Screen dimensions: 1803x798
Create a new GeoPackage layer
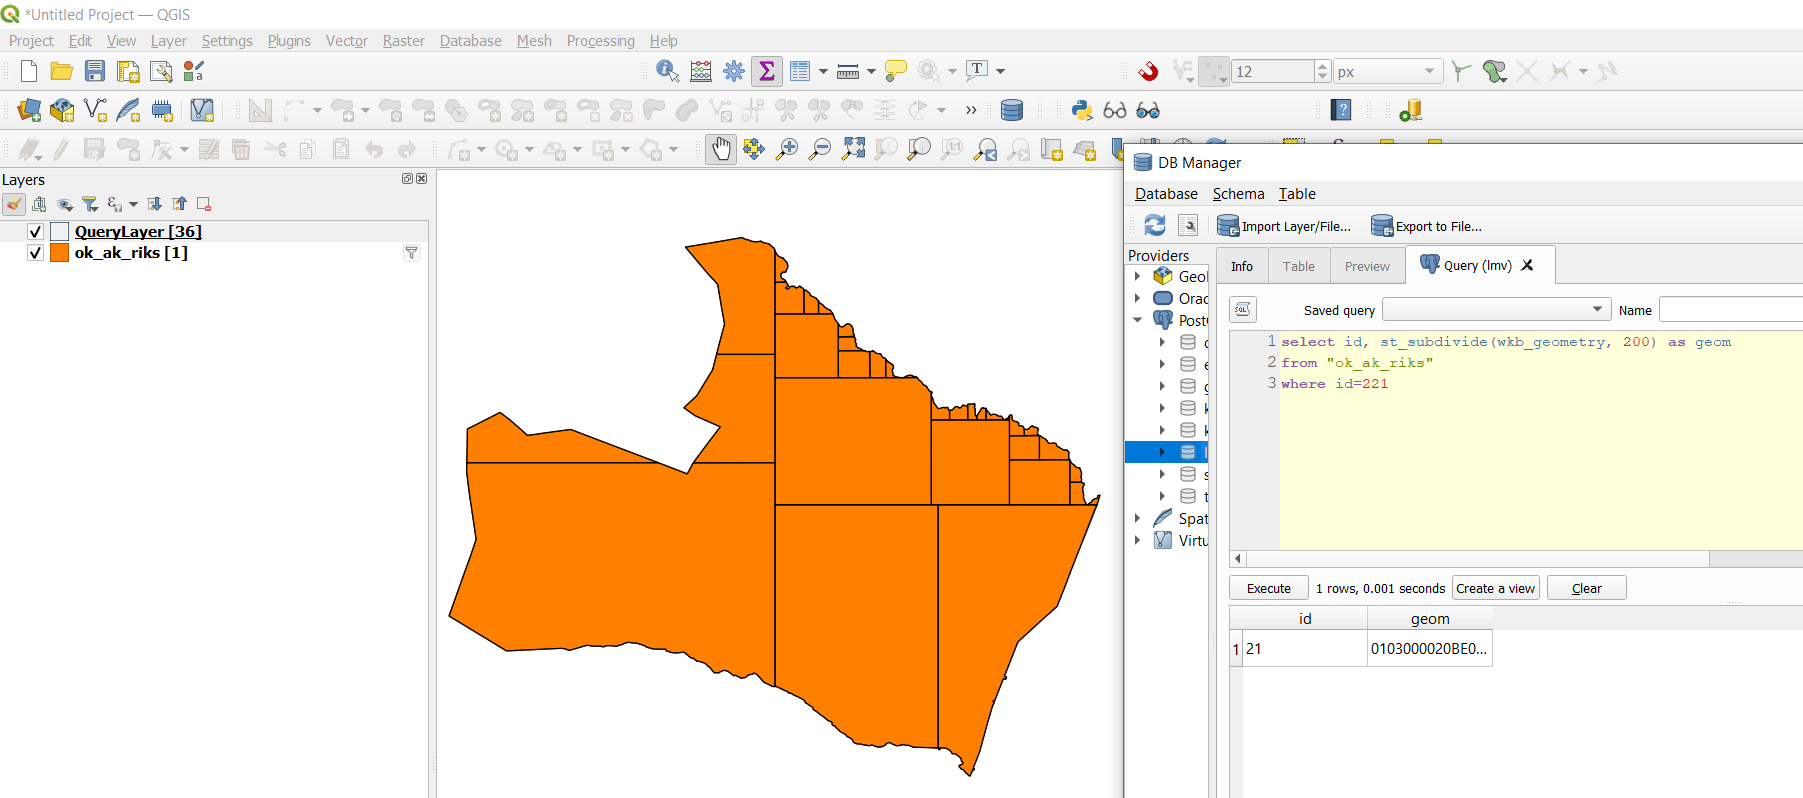pos(62,110)
